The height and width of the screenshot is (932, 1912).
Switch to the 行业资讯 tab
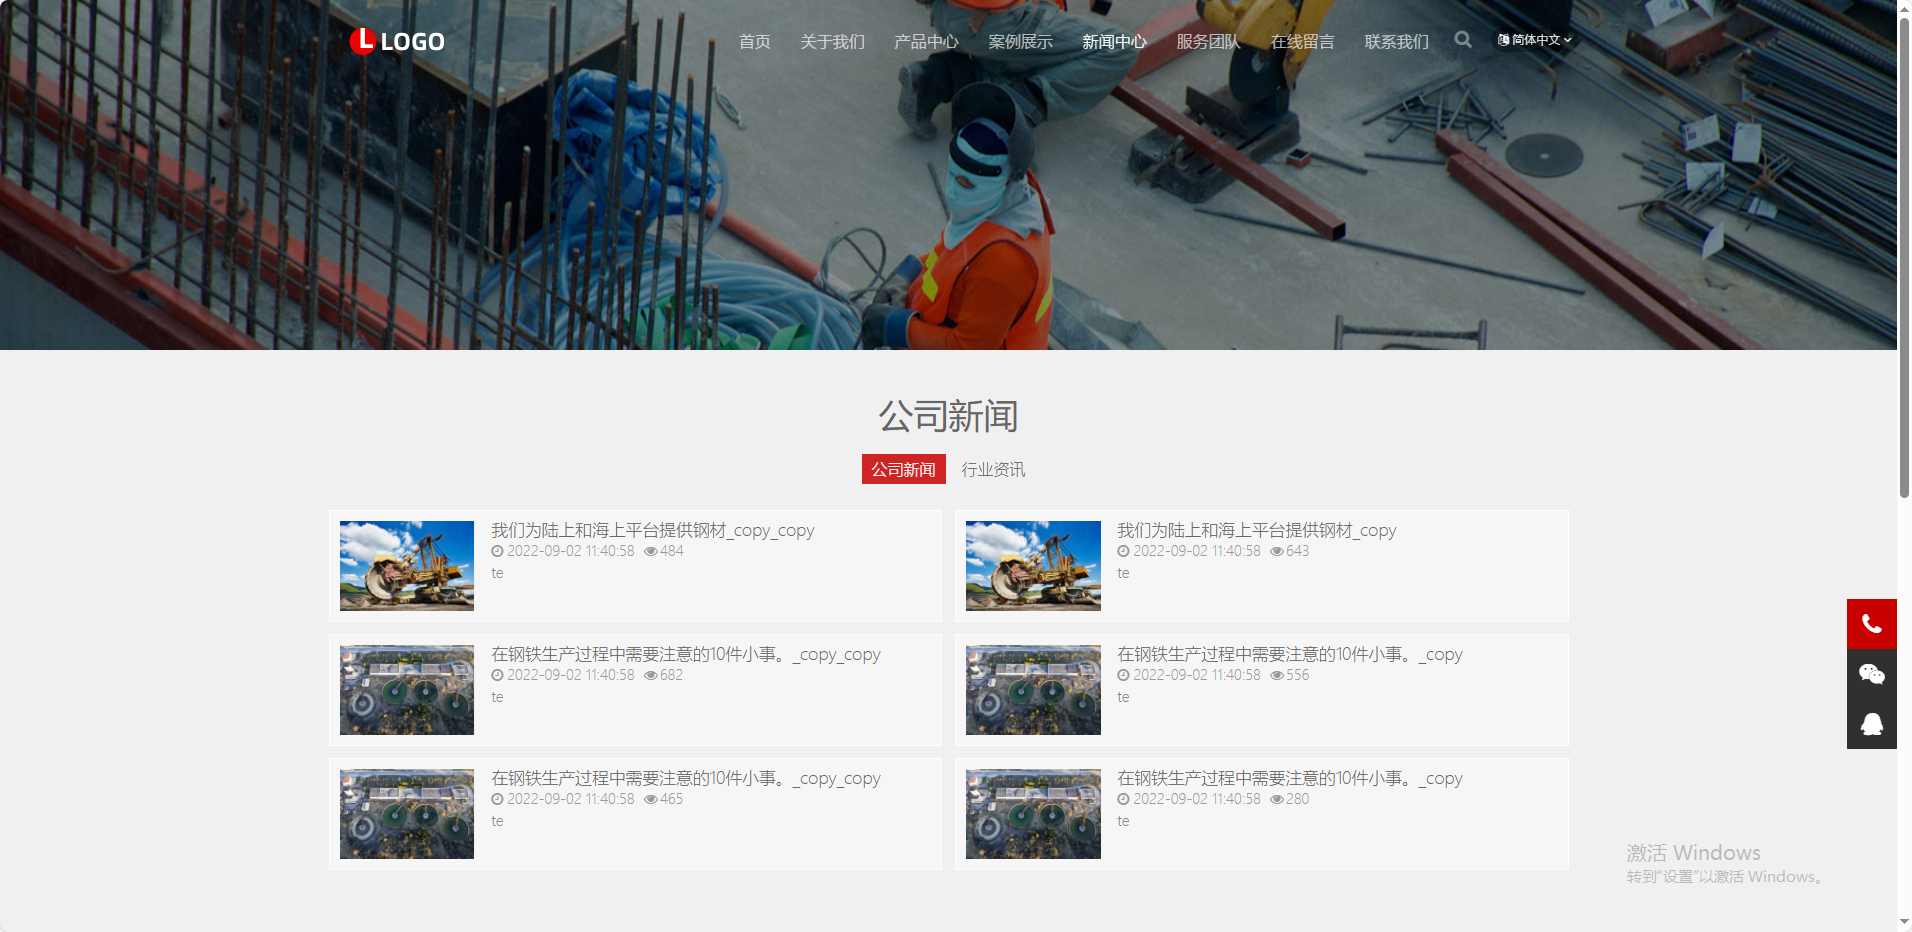[x=993, y=469]
